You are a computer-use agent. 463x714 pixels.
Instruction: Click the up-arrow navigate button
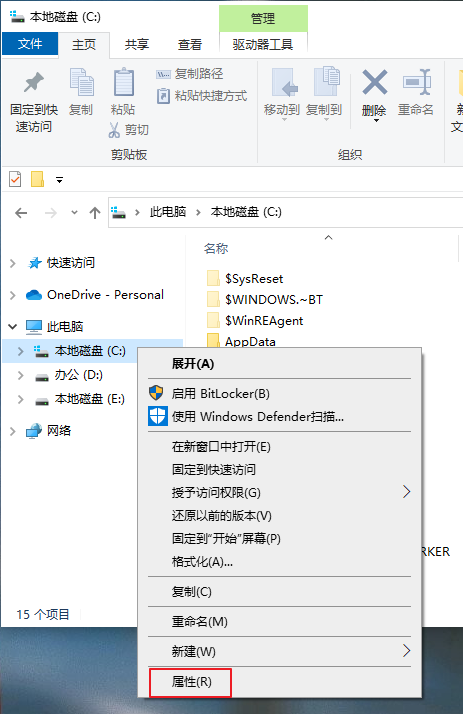[x=95, y=213]
